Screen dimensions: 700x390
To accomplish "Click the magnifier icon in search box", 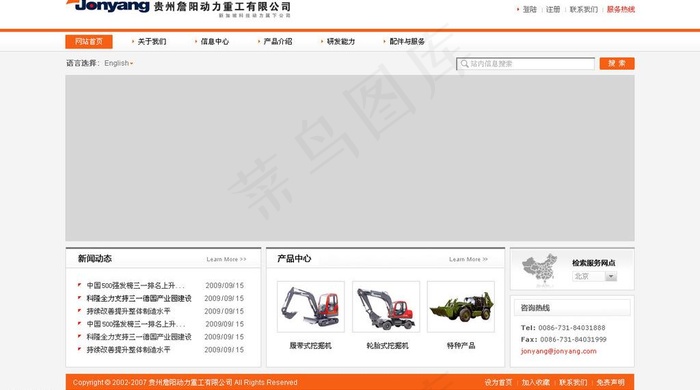I will click(464, 64).
